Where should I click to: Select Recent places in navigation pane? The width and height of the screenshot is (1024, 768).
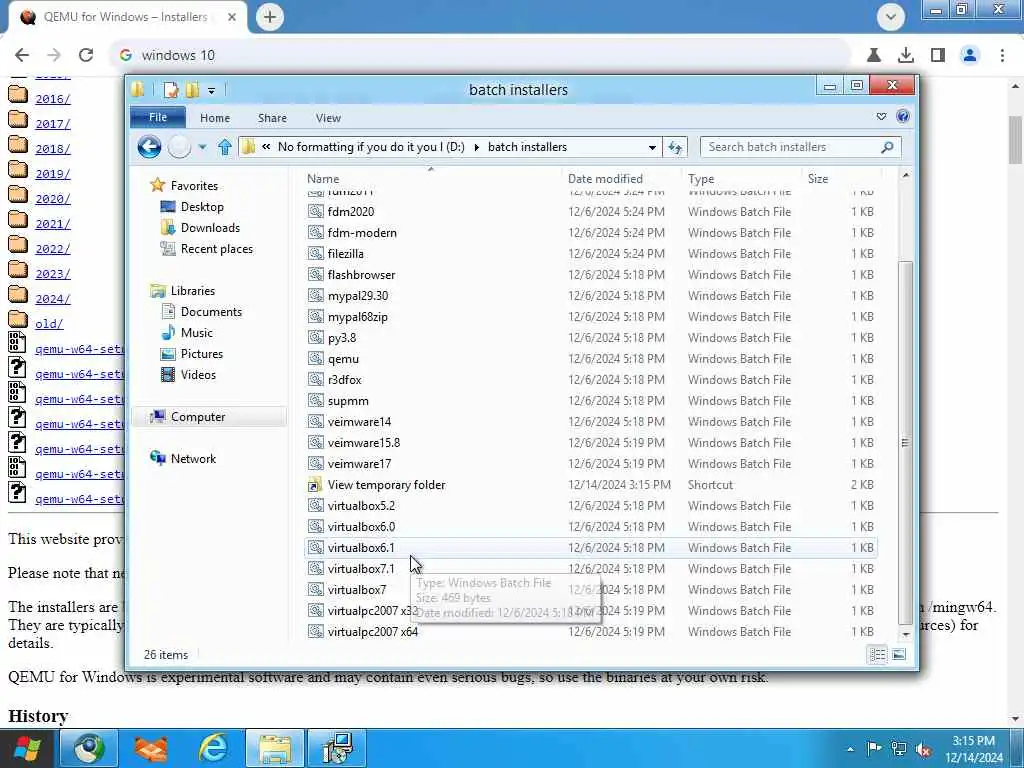click(x=216, y=249)
